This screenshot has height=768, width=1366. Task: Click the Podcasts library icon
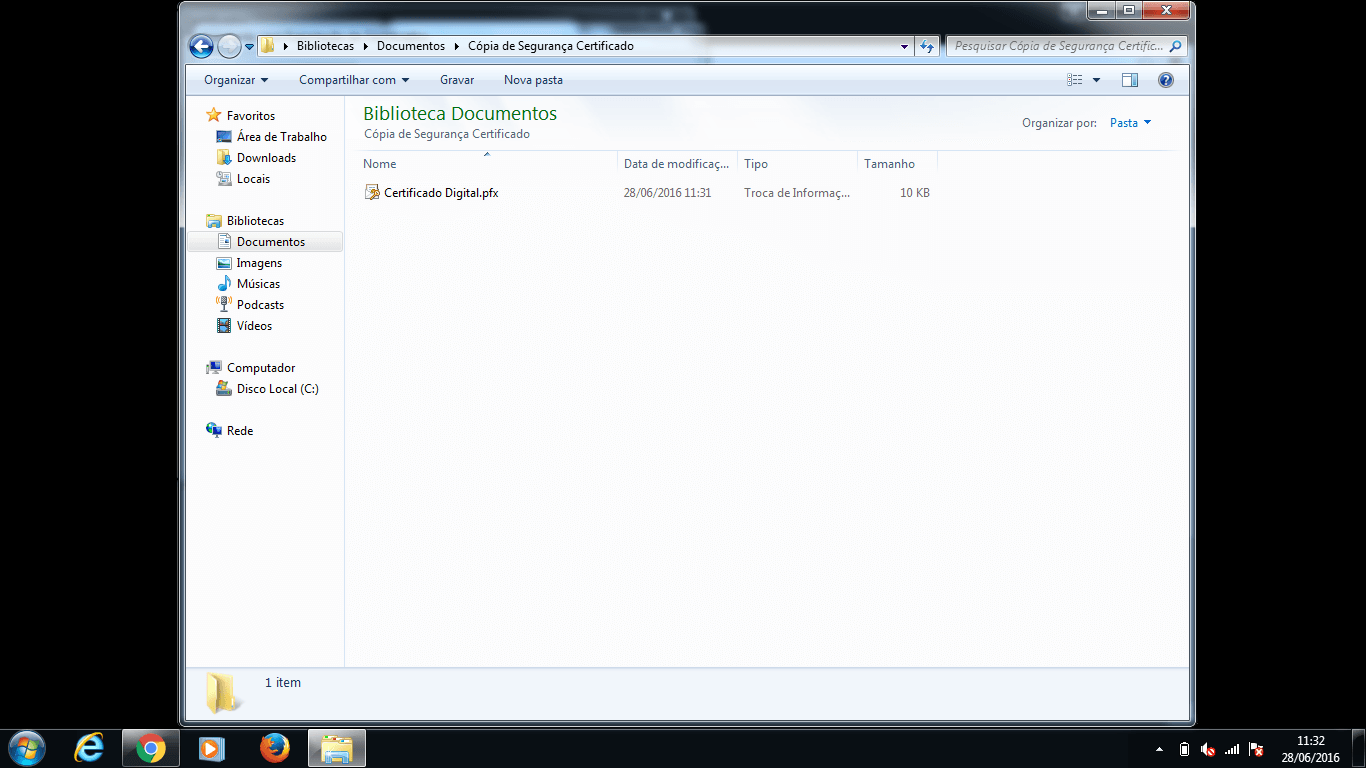[224, 305]
